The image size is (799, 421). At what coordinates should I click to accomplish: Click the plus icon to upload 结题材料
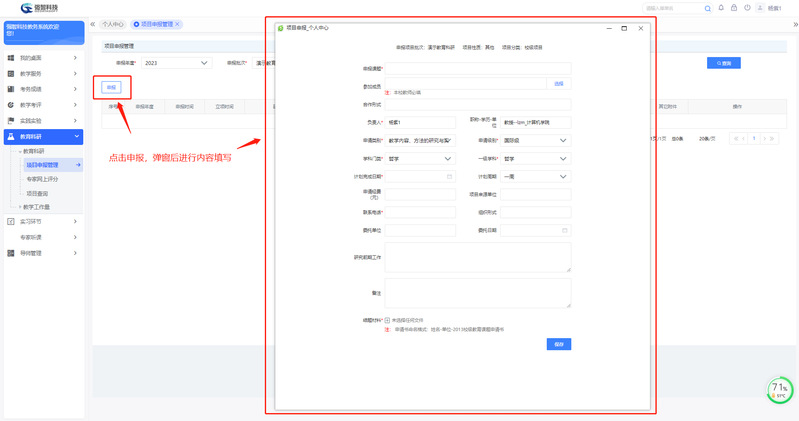tap(388, 320)
